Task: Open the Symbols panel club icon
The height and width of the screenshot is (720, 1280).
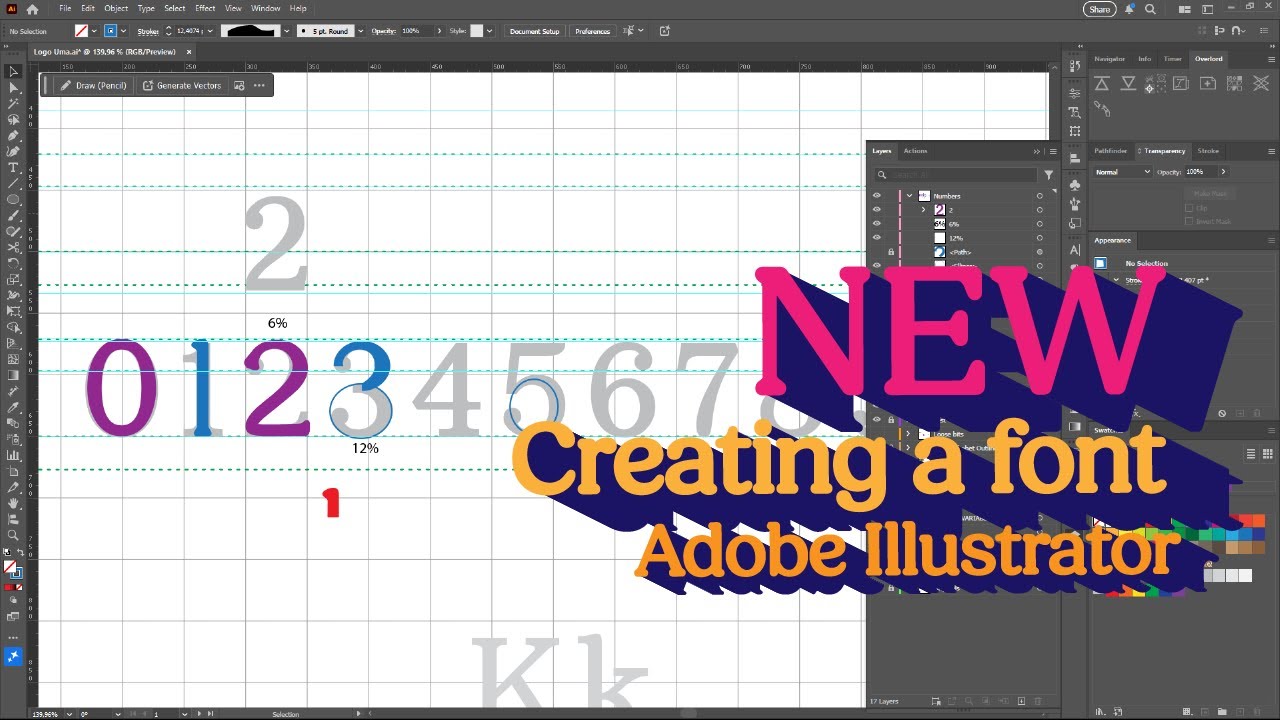Action: tap(1074, 186)
